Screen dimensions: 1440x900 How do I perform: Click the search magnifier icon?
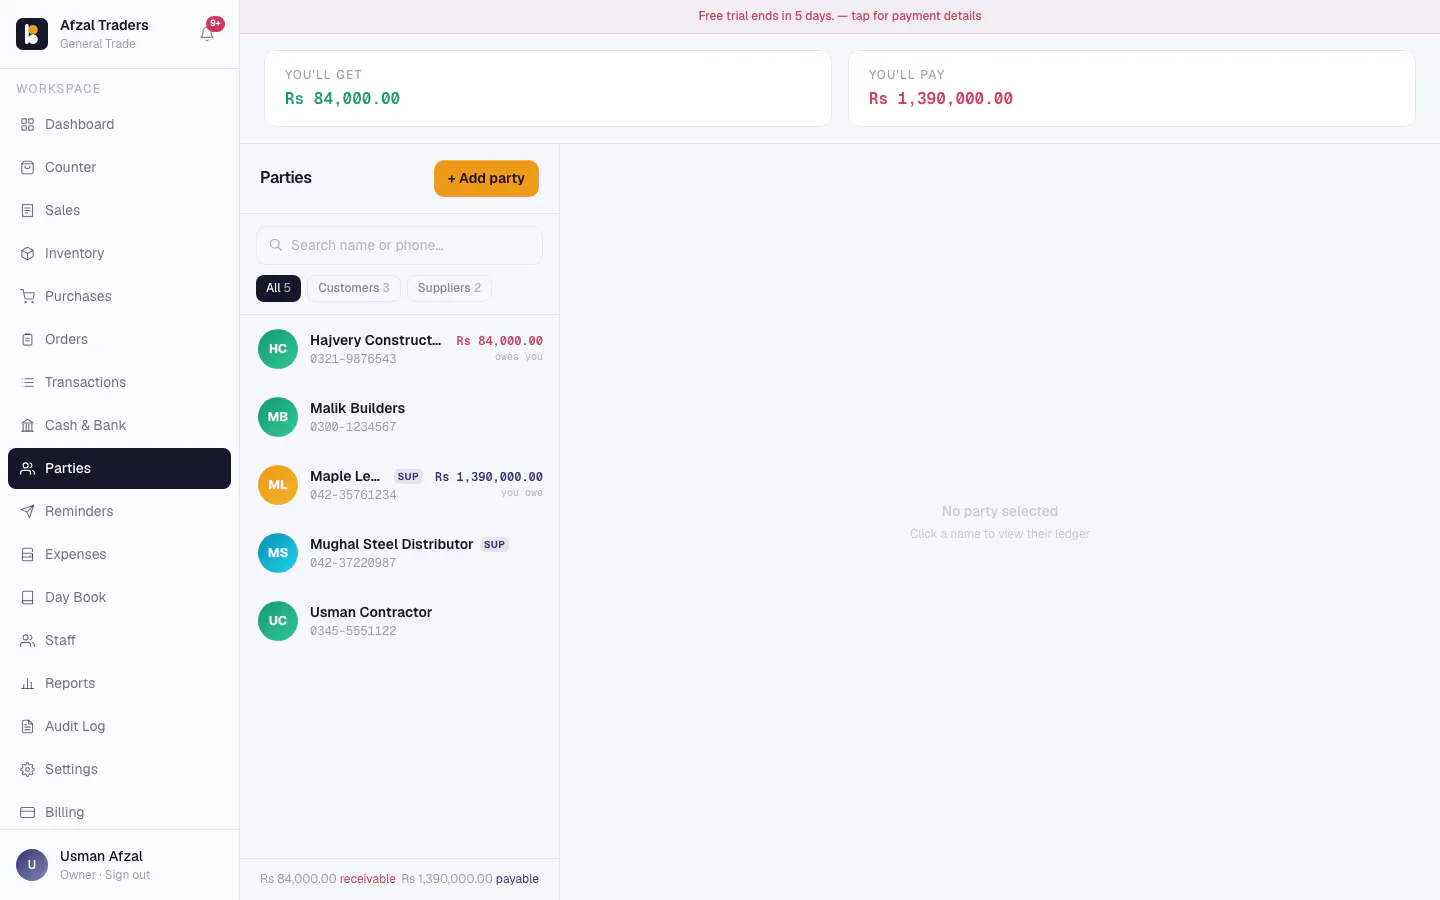276,245
